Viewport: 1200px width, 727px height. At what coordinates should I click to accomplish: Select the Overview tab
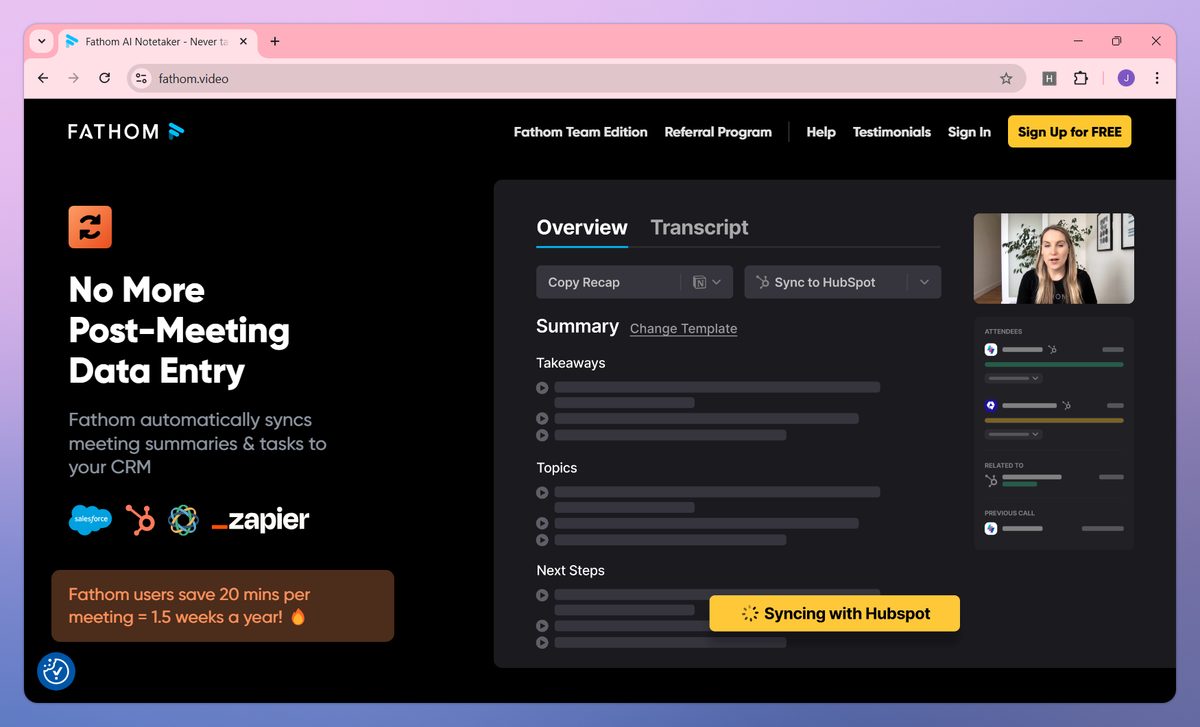582,227
